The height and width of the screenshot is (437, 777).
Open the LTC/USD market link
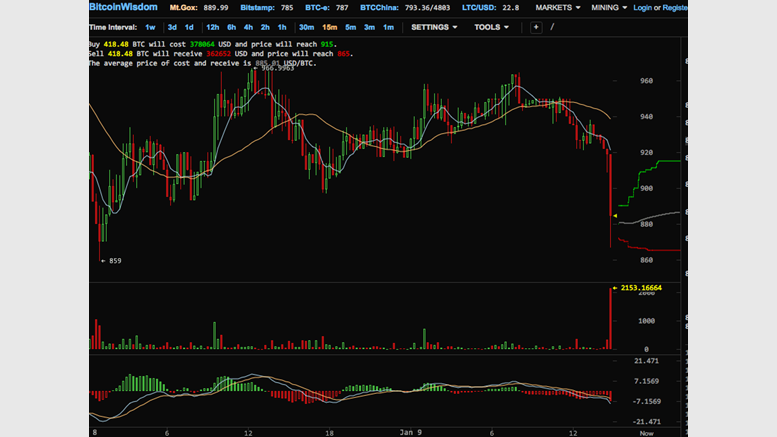pyautogui.click(x=480, y=8)
